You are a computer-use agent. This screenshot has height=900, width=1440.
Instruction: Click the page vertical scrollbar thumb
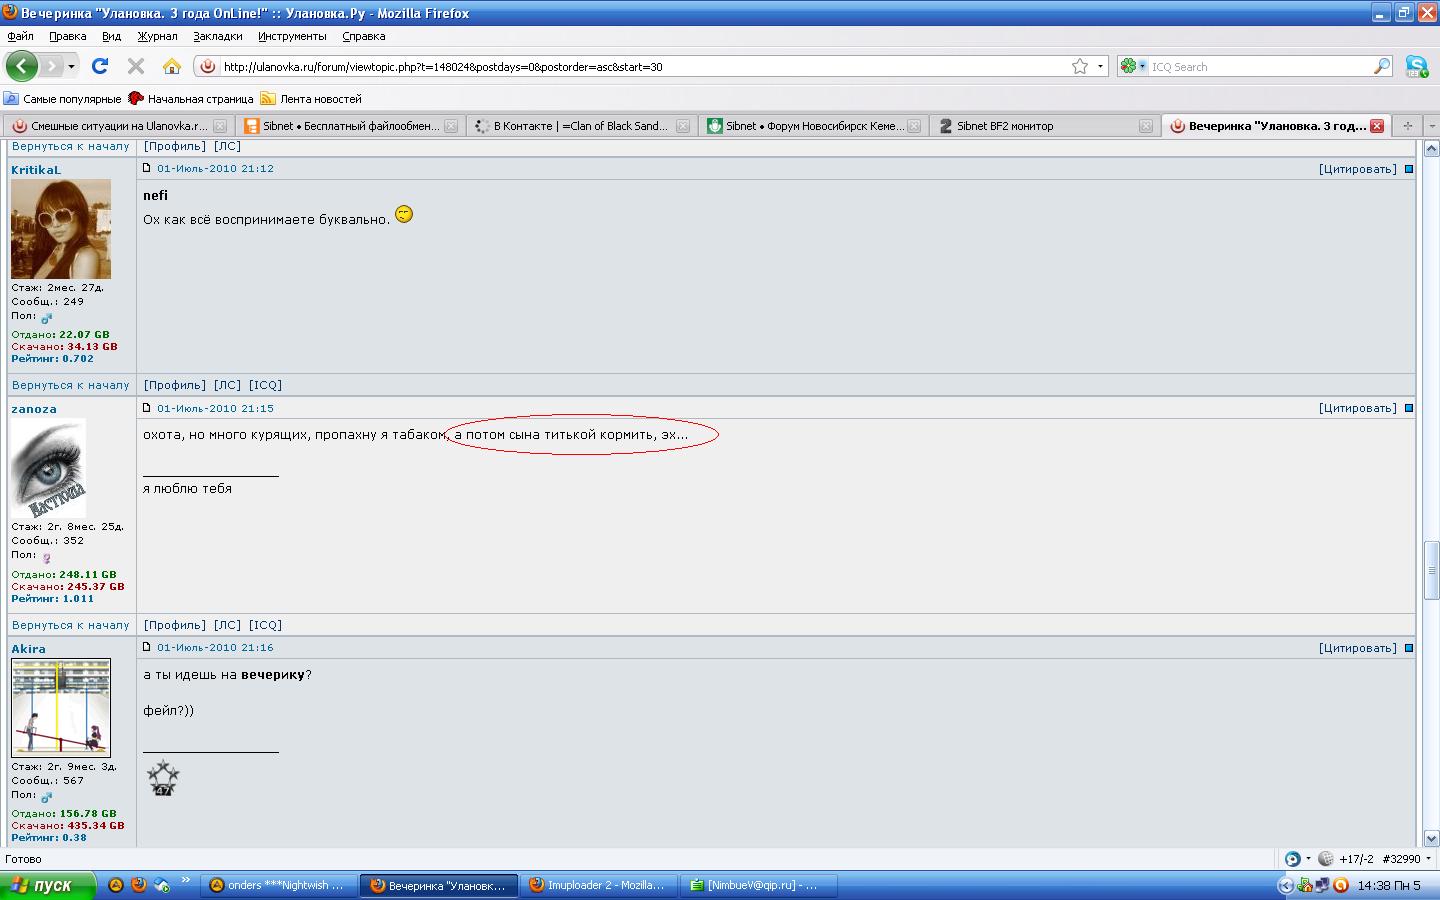pyautogui.click(x=1431, y=570)
